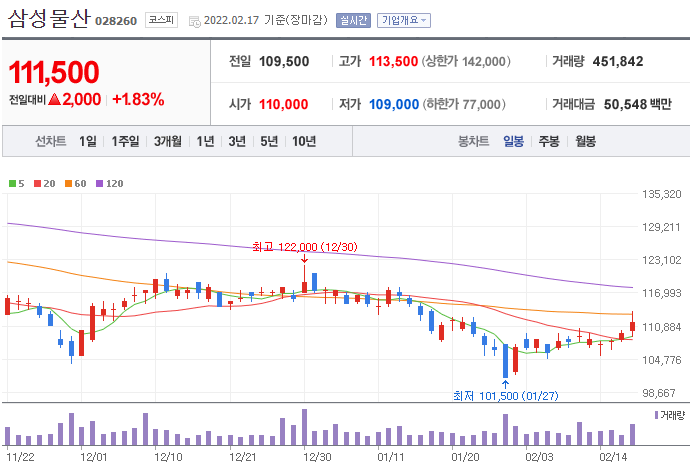Switch to the 1년 line chart
The width and height of the screenshot is (690, 467).
(x=205, y=141)
